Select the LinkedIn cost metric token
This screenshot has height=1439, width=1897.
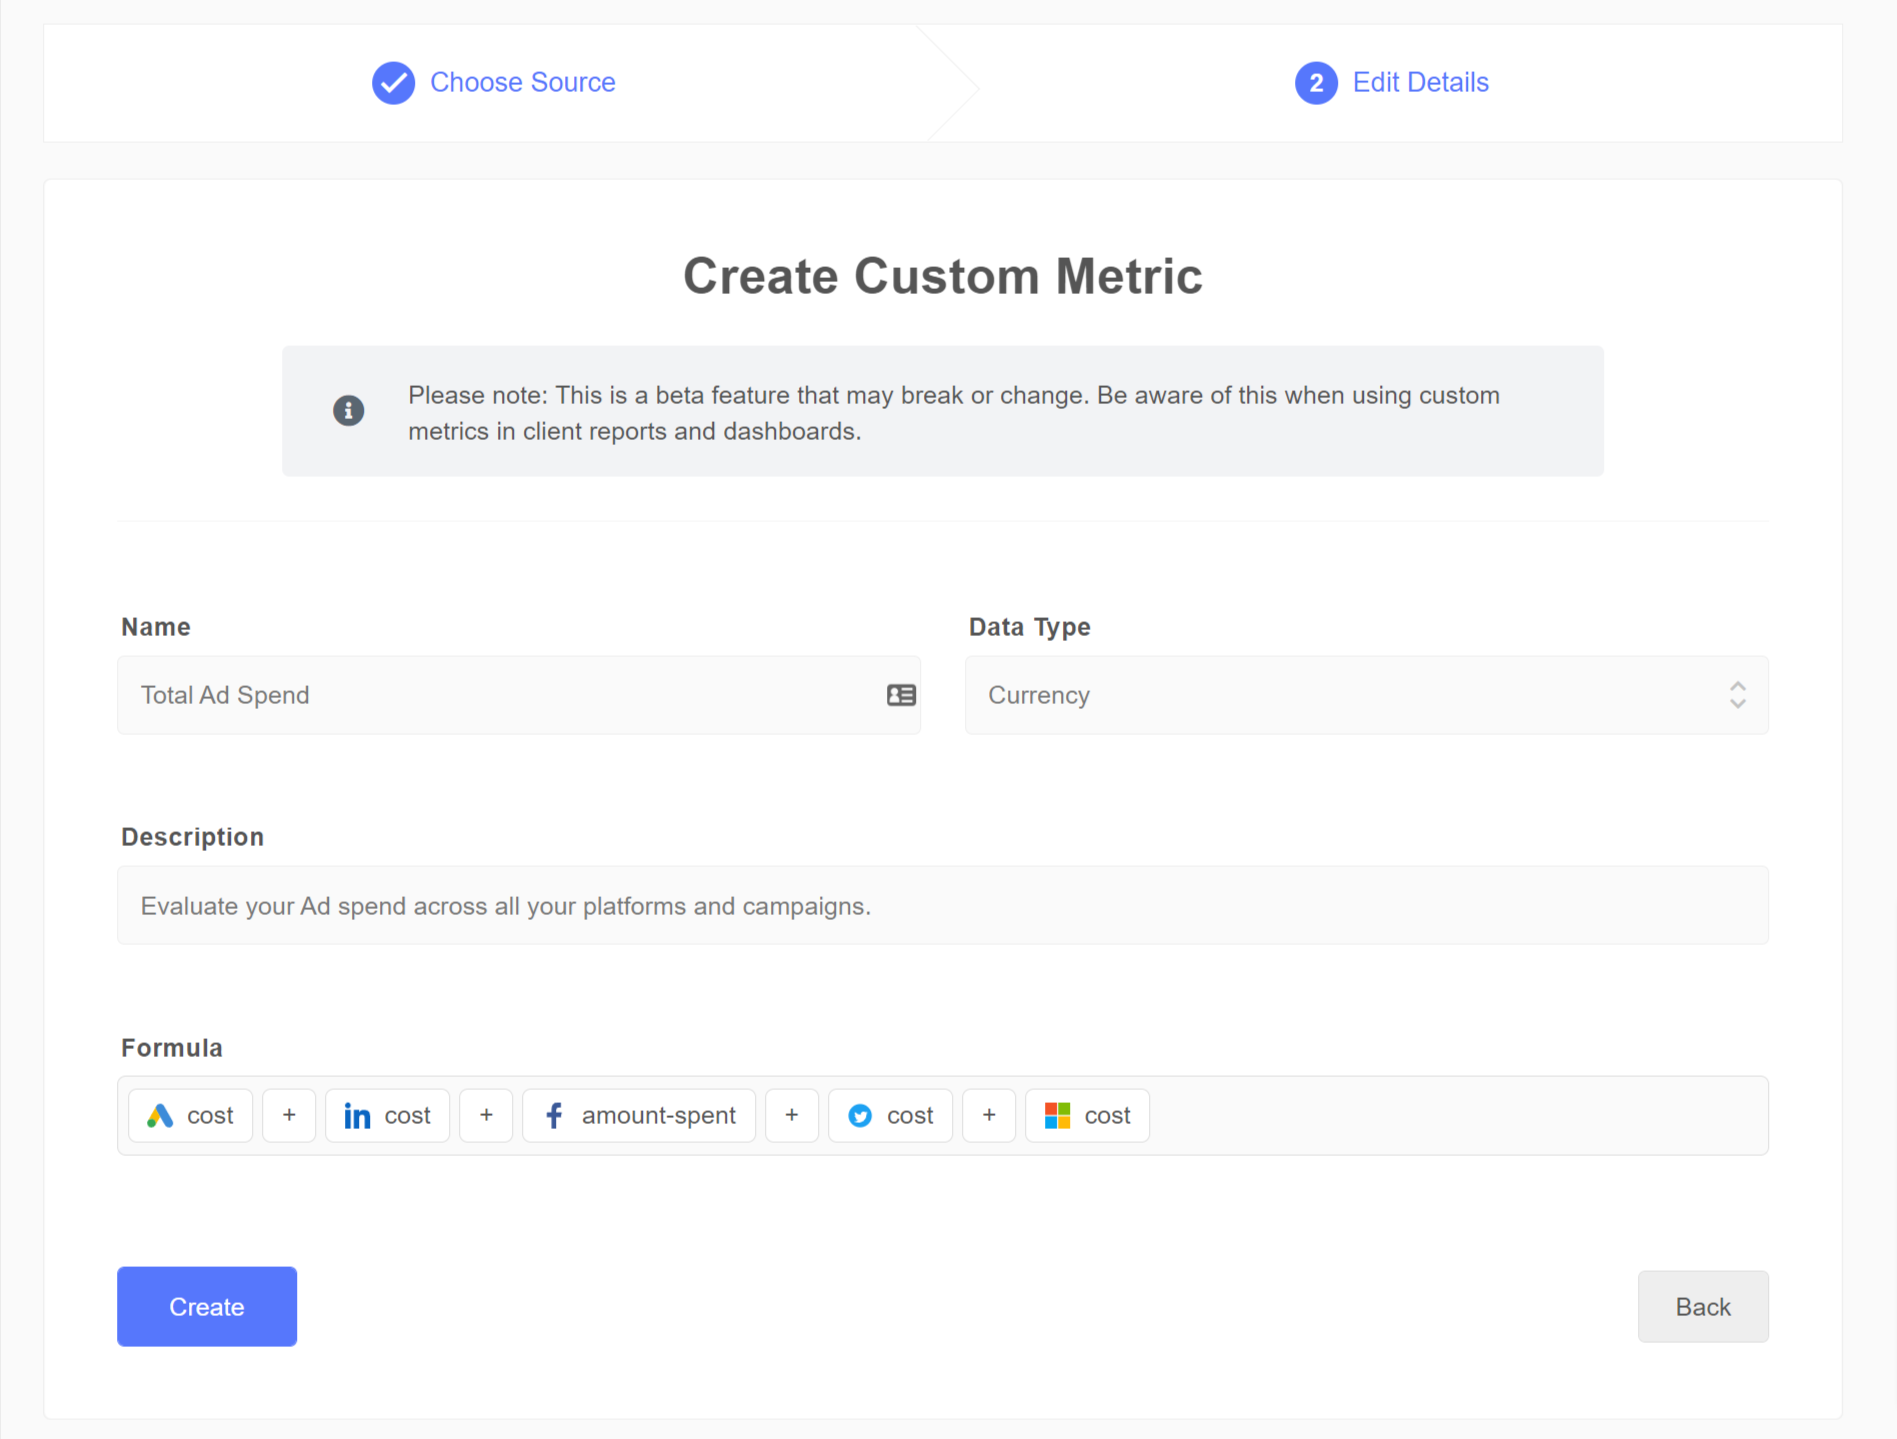(x=387, y=1115)
